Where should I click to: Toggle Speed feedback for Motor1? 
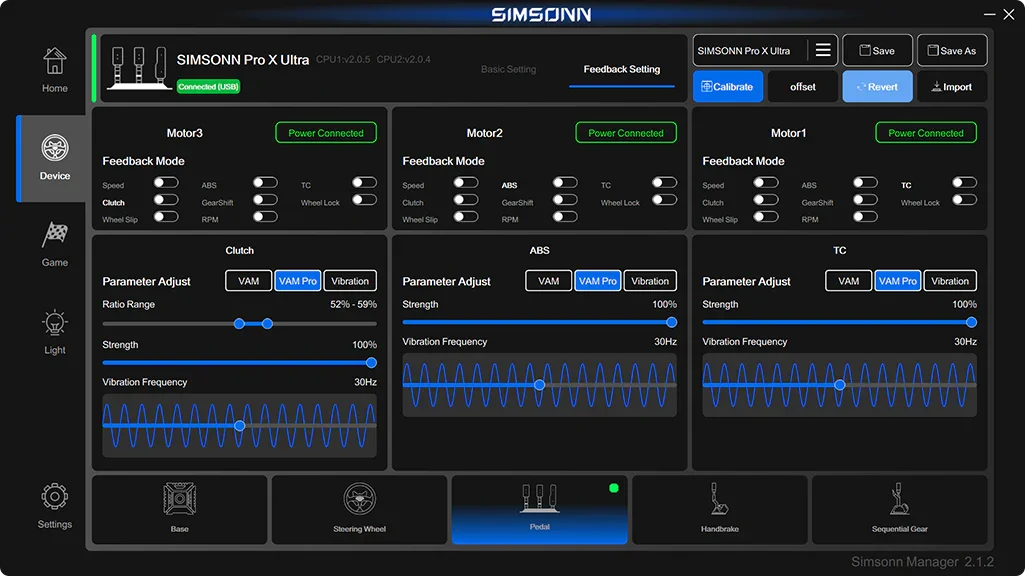(765, 182)
